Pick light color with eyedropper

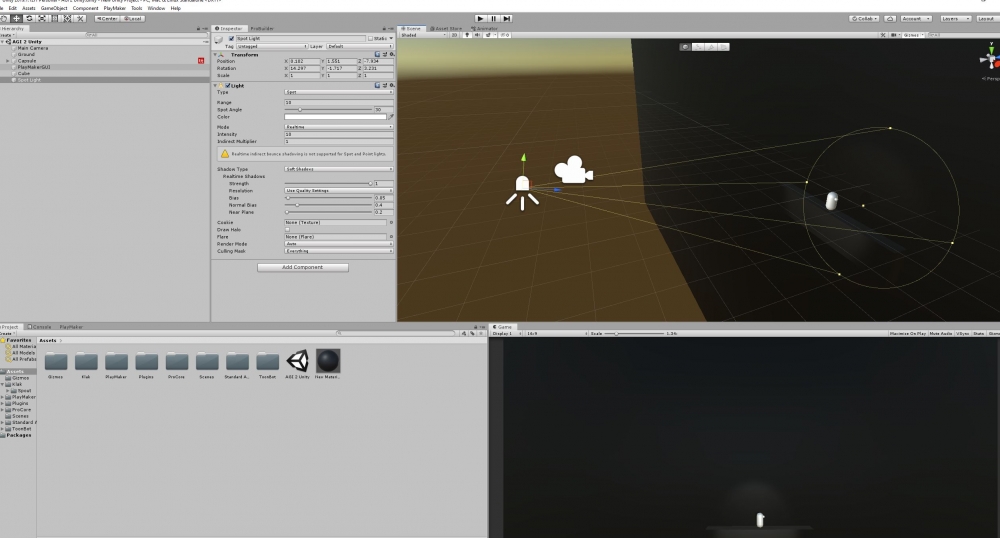click(x=391, y=117)
